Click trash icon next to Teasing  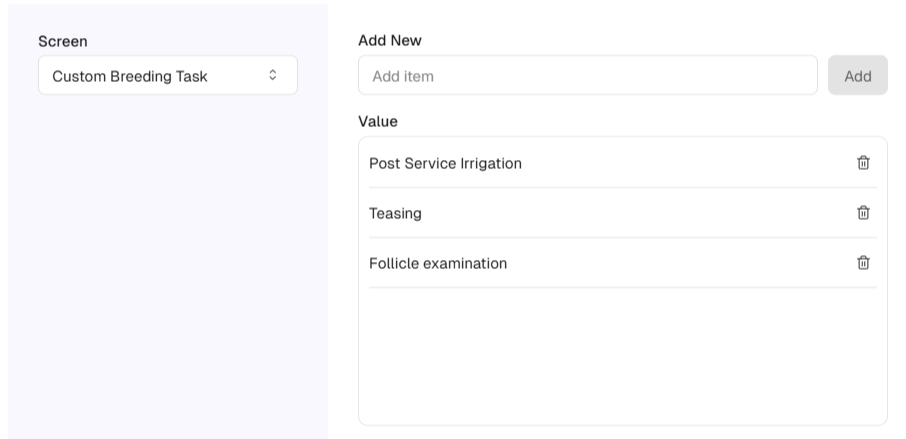(863, 213)
